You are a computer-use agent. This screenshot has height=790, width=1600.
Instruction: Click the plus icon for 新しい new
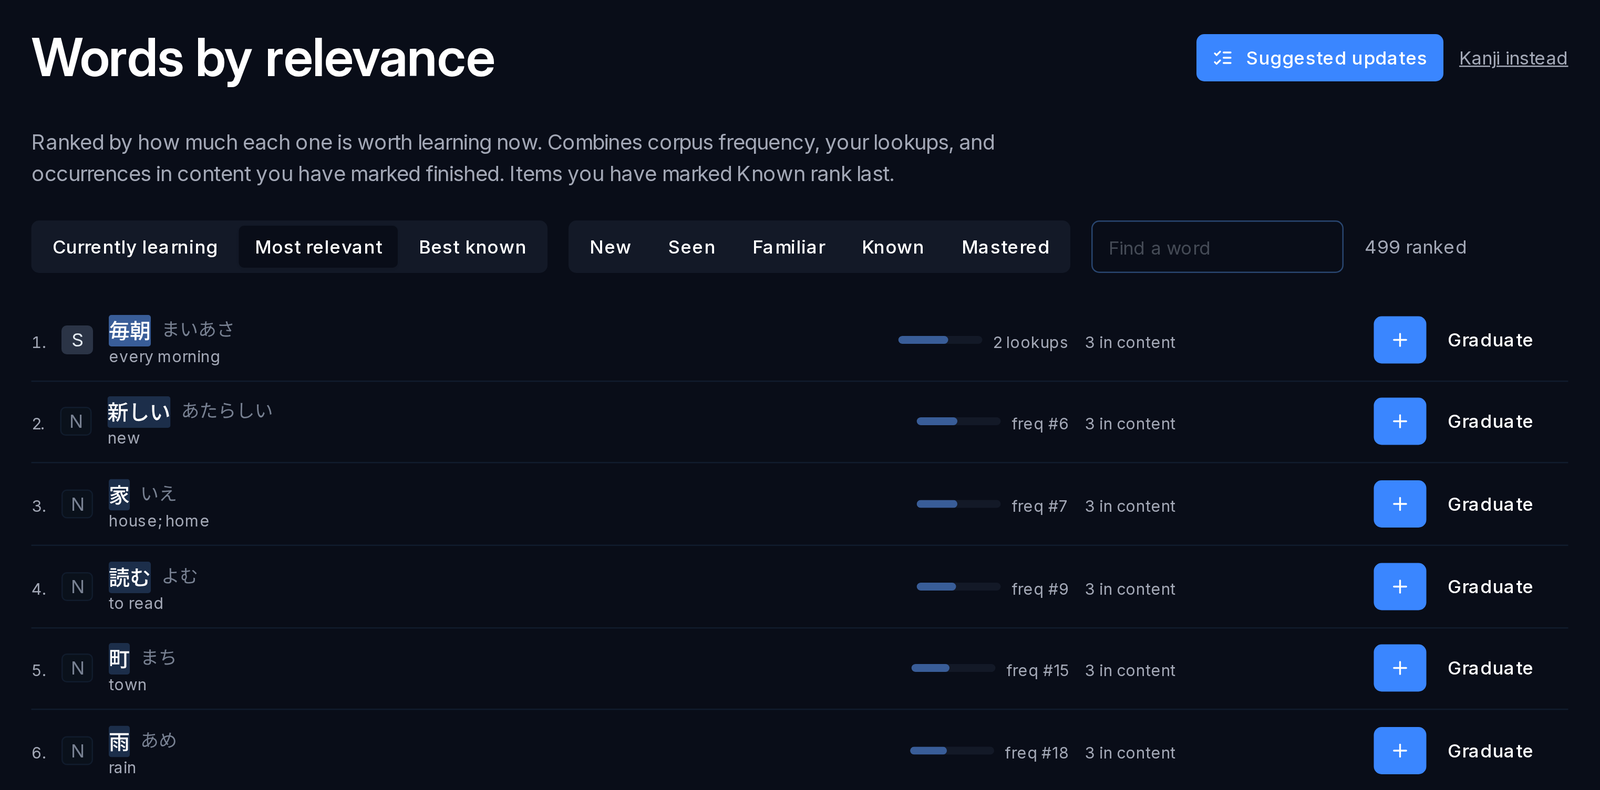pyautogui.click(x=1399, y=422)
